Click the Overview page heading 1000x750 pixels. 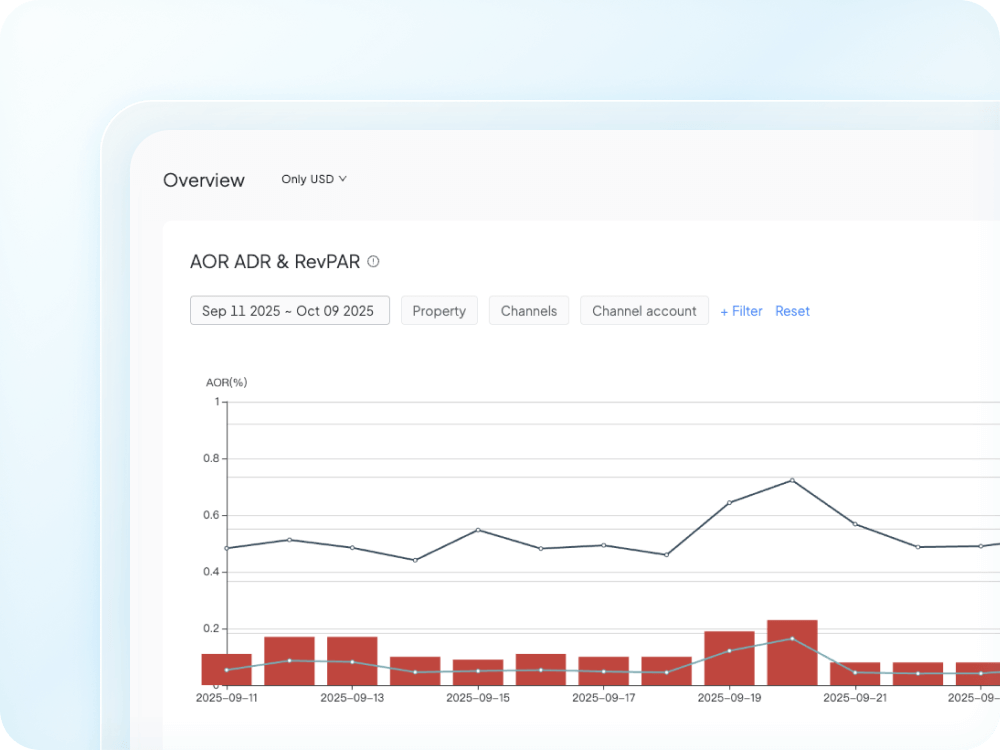204,180
